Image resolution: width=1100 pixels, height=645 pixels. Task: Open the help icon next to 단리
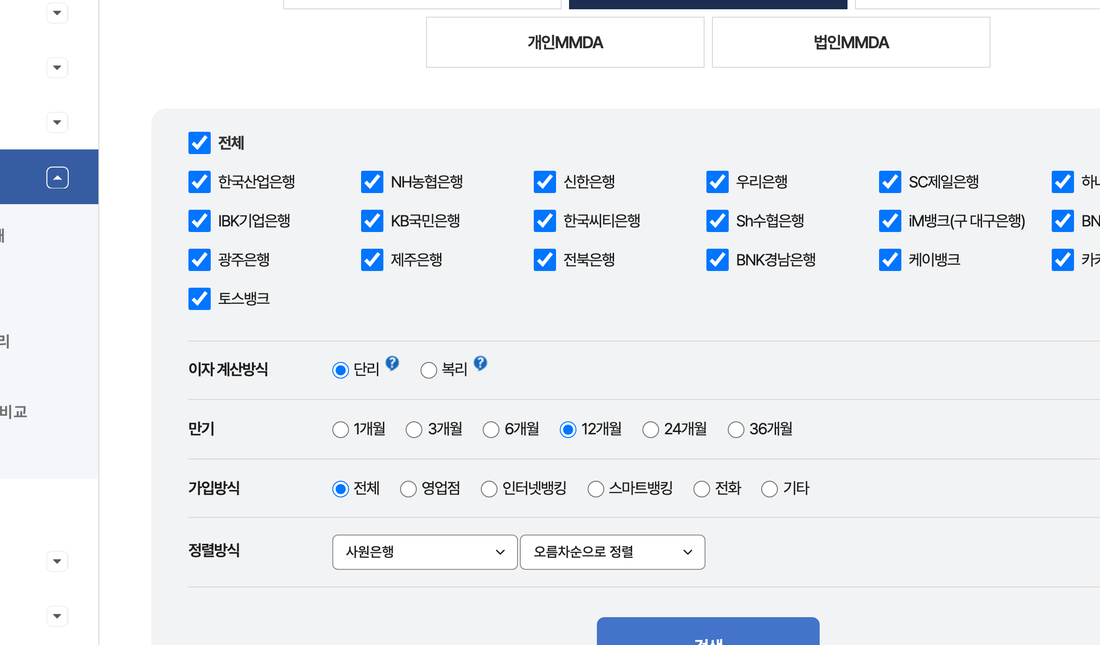pyautogui.click(x=392, y=363)
